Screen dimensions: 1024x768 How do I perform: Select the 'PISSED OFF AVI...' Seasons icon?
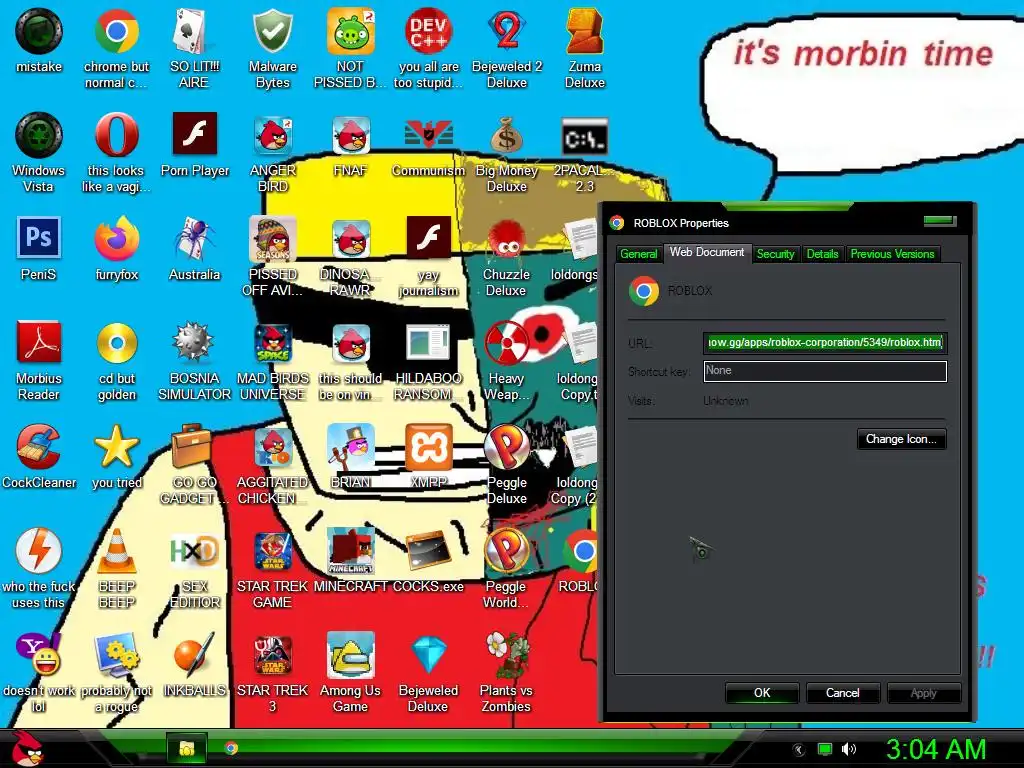(x=272, y=238)
